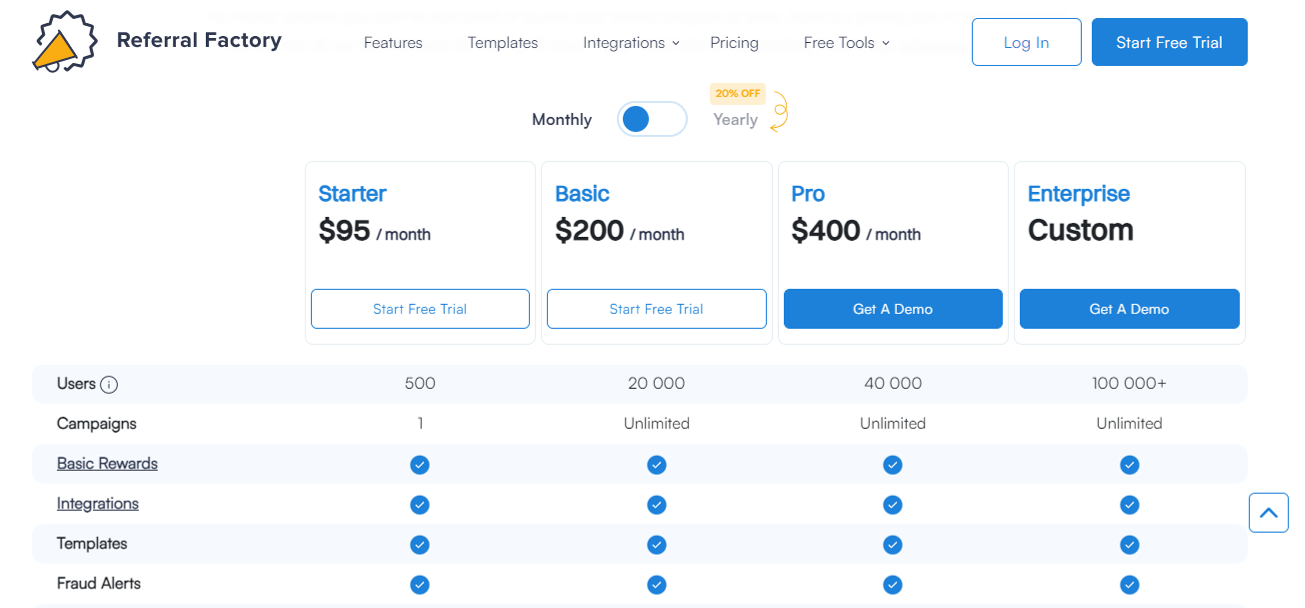Start a free trial on the Basic plan
Image resolution: width=1305 pixels, height=608 pixels.
pyautogui.click(x=656, y=308)
